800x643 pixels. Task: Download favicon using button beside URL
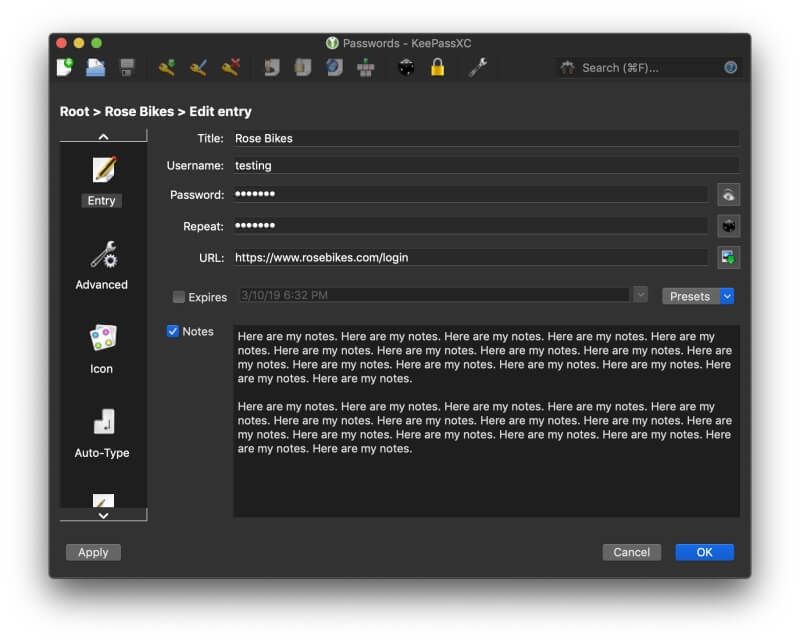pyautogui.click(x=729, y=257)
